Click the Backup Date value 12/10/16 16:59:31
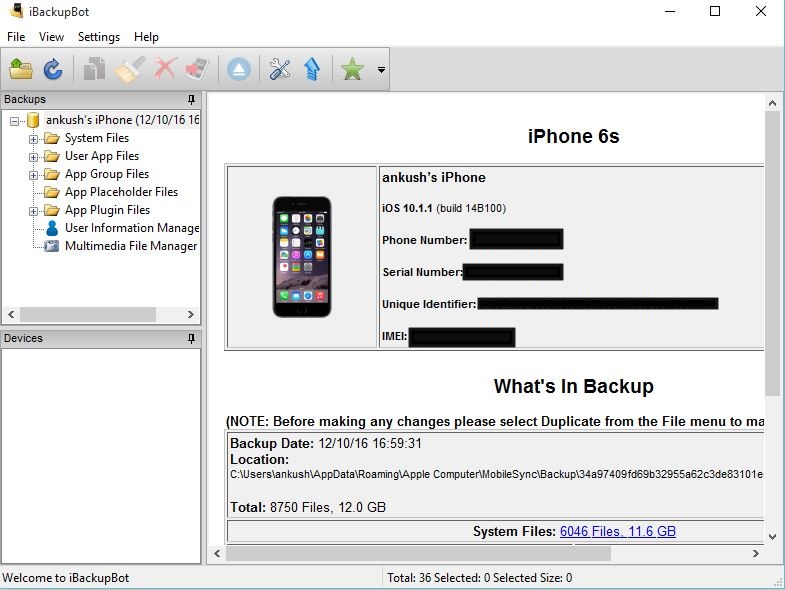The image size is (785, 590). pos(370,443)
